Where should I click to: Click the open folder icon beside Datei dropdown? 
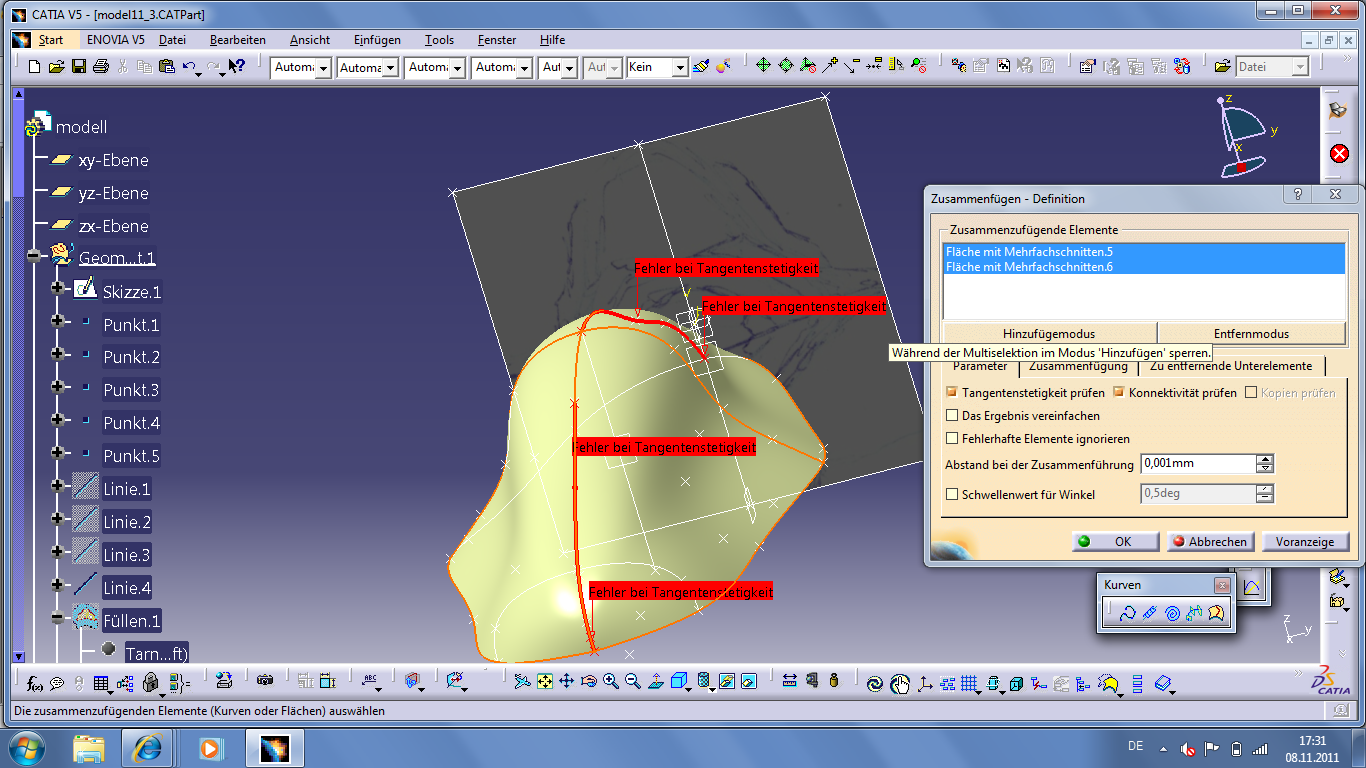[x=1222, y=67]
